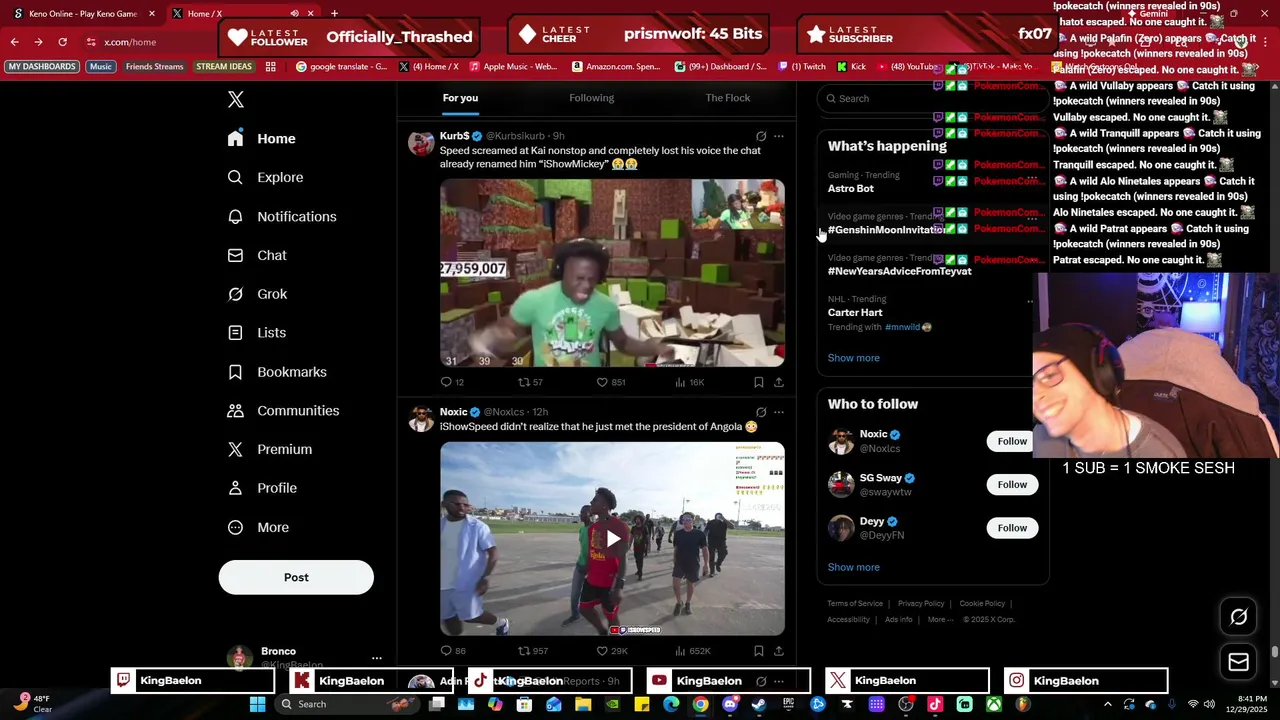Switch to the Following tab
The image size is (1280, 720).
[x=592, y=98]
